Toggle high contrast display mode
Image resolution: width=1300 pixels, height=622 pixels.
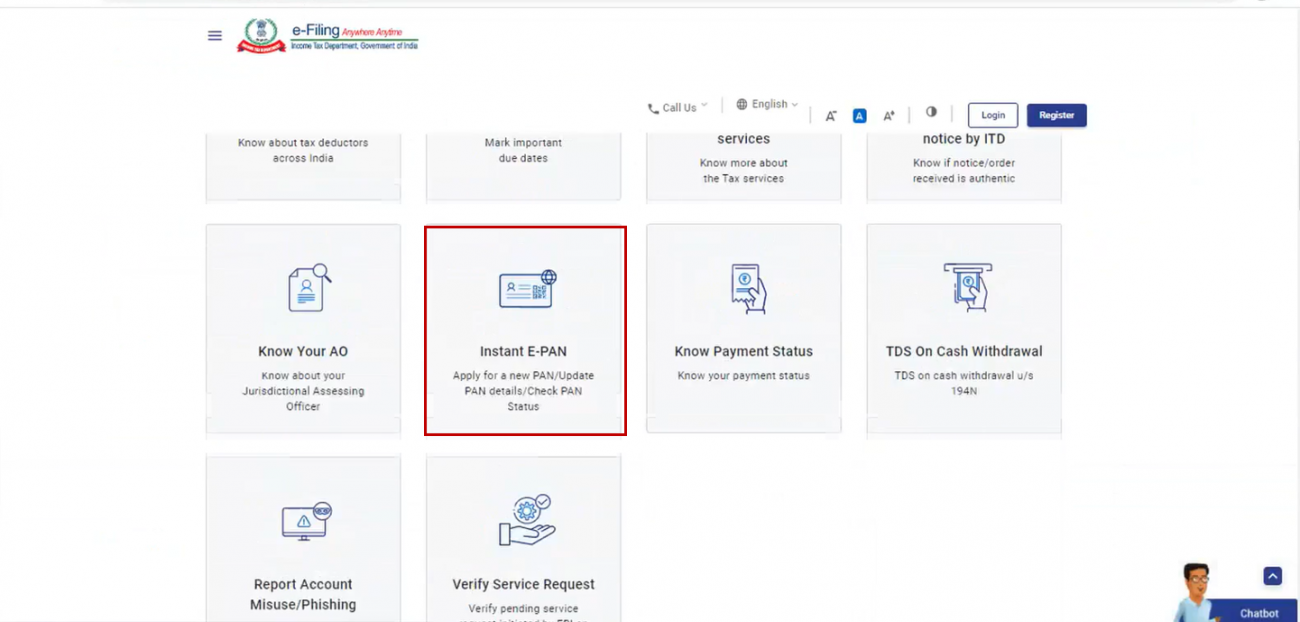pyautogui.click(x=931, y=115)
